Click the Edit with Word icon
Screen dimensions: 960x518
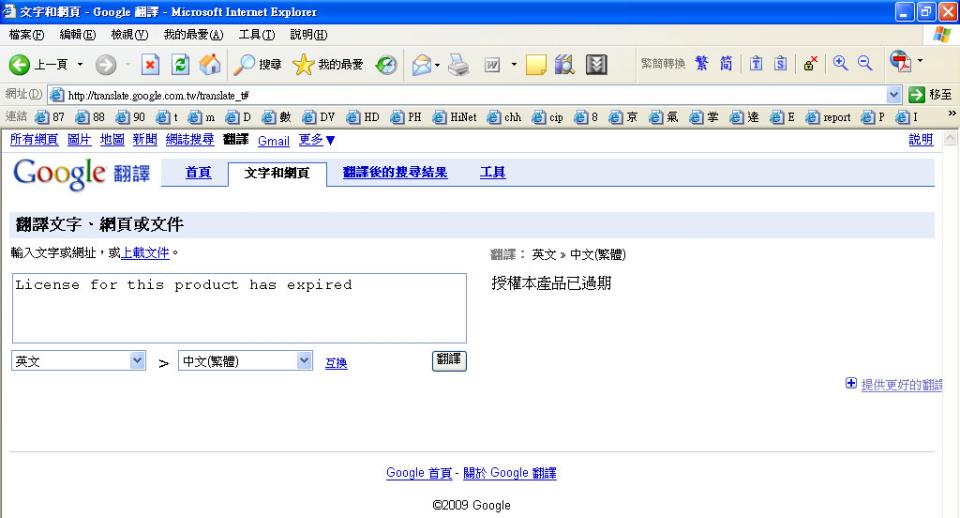pyautogui.click(x=492, y=64)
